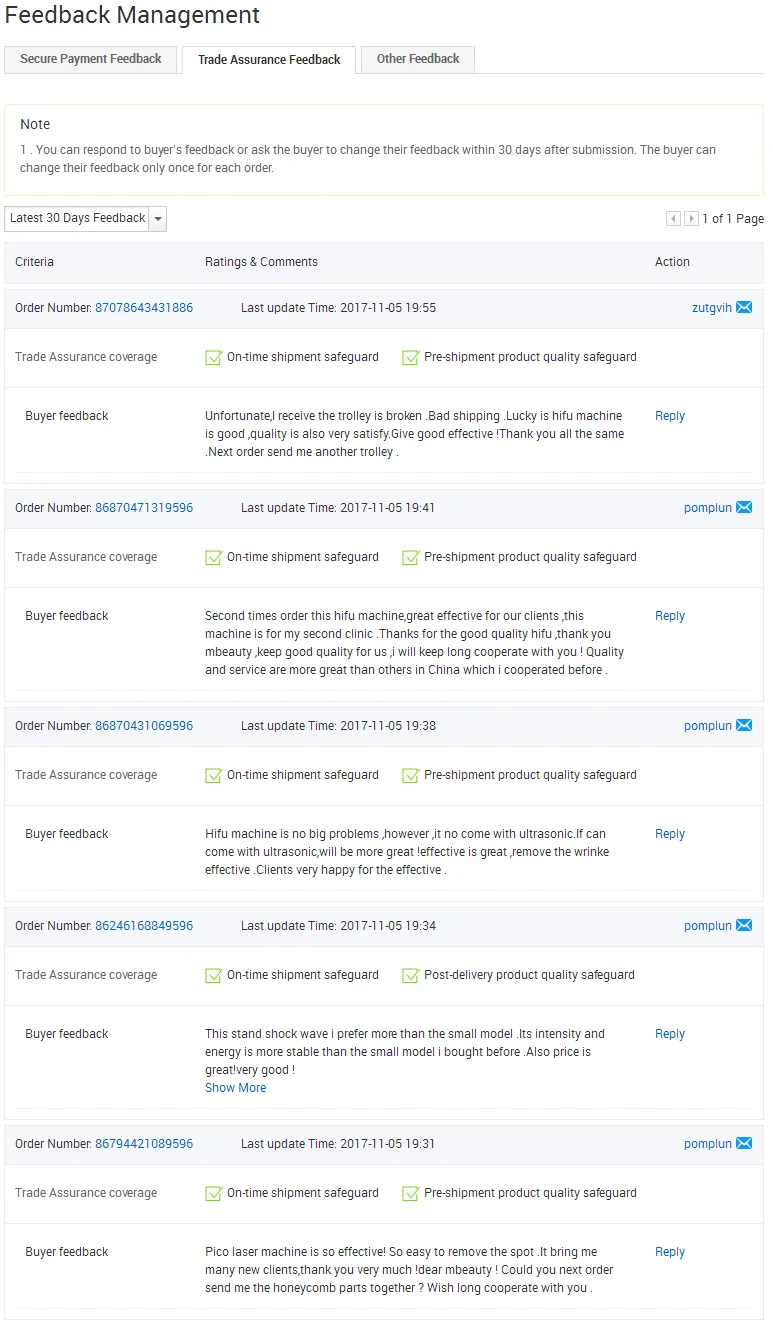The height and width of the screenshot is (1325, 773).
Task: Click the envelope icon next to zutgvih
Action: [744, 308]
